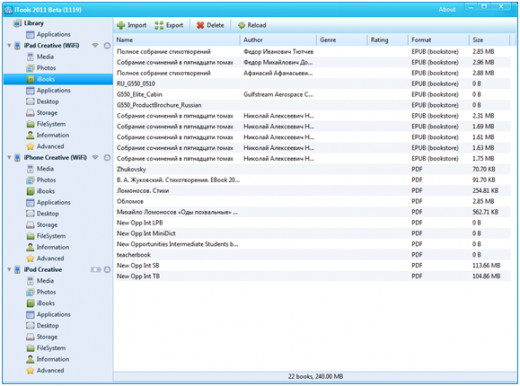
Task: Open Advanced under iPad Creative
Action: pos(45,146)
